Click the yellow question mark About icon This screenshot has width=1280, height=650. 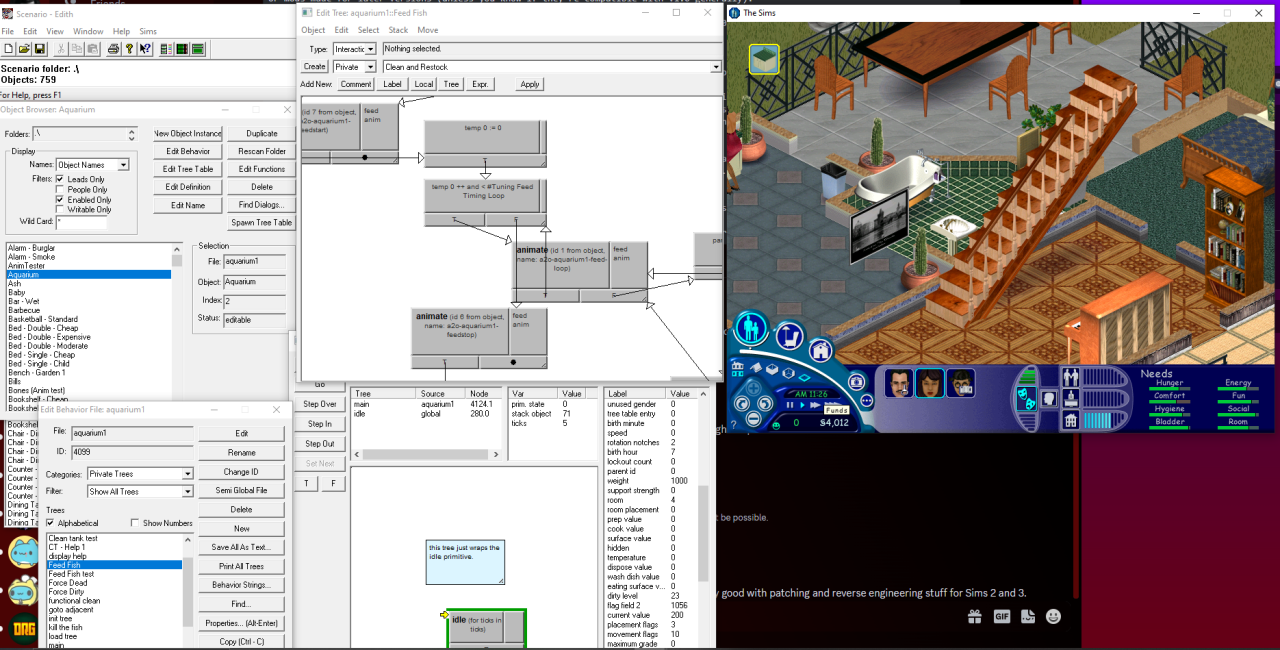point(129,48)
